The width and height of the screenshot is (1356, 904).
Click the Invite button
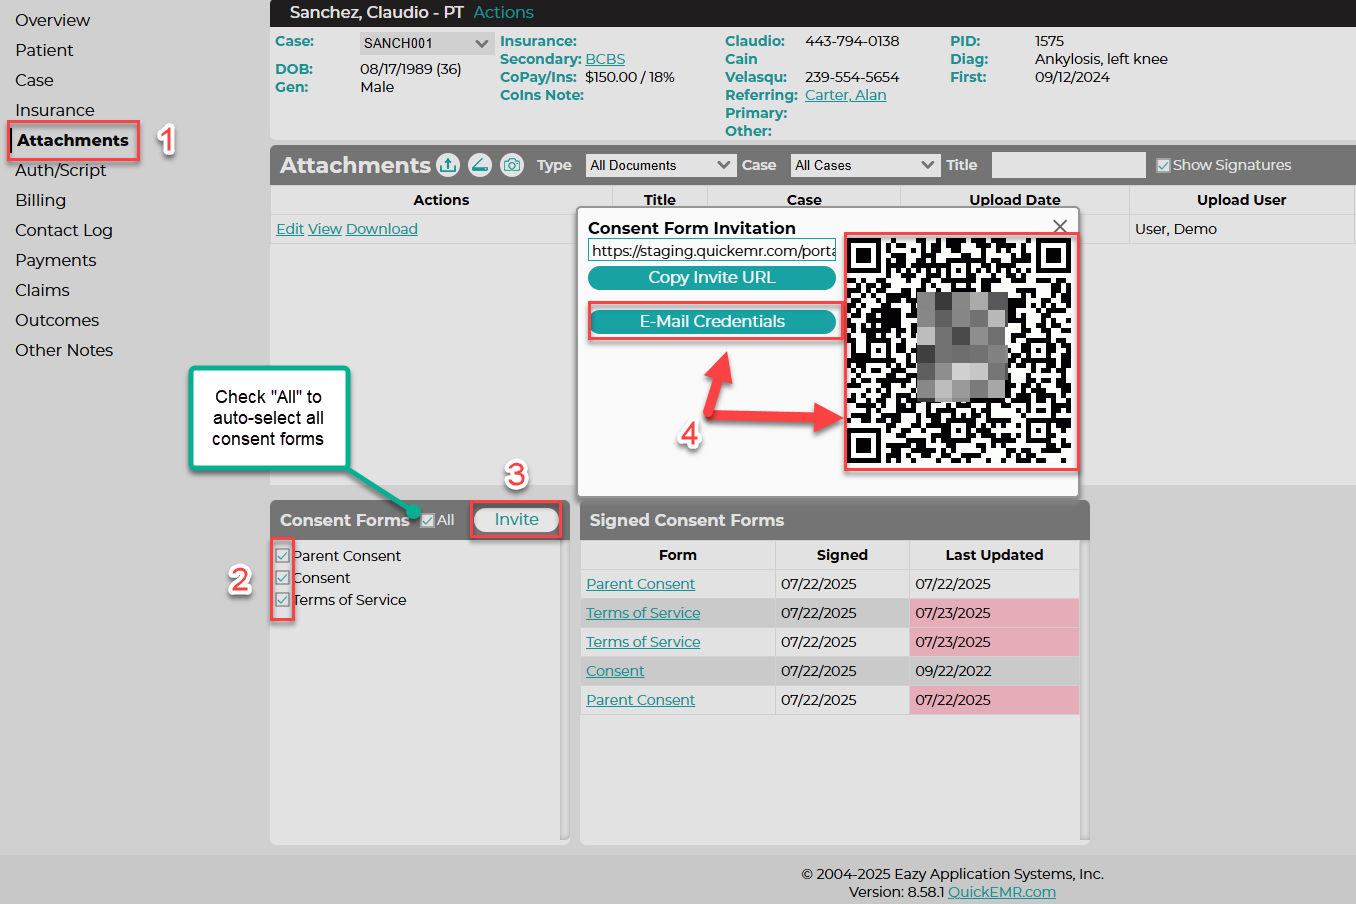pos(516,520)
